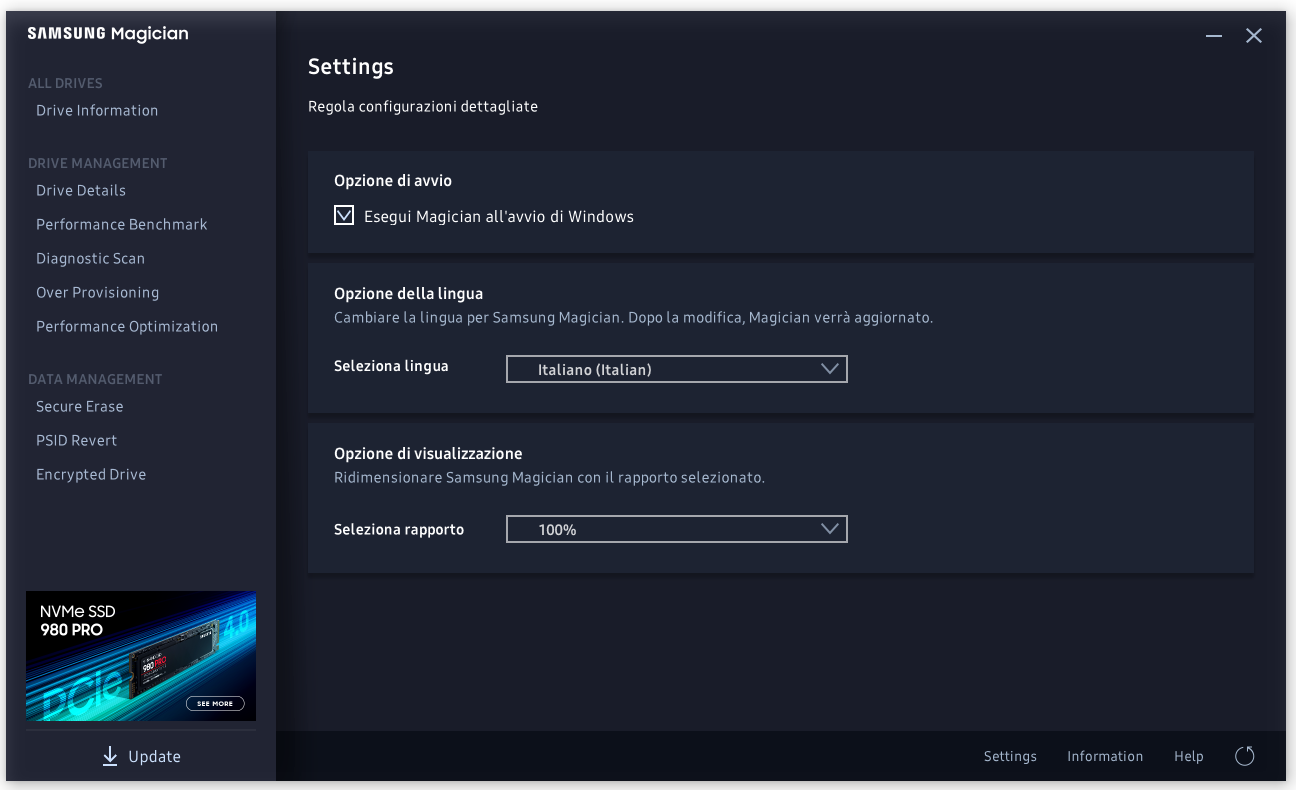Image resolution: width=1296 pixels, height=790 pixels.
Task: Open Over Provisioning page
Action: coord(97,292)
